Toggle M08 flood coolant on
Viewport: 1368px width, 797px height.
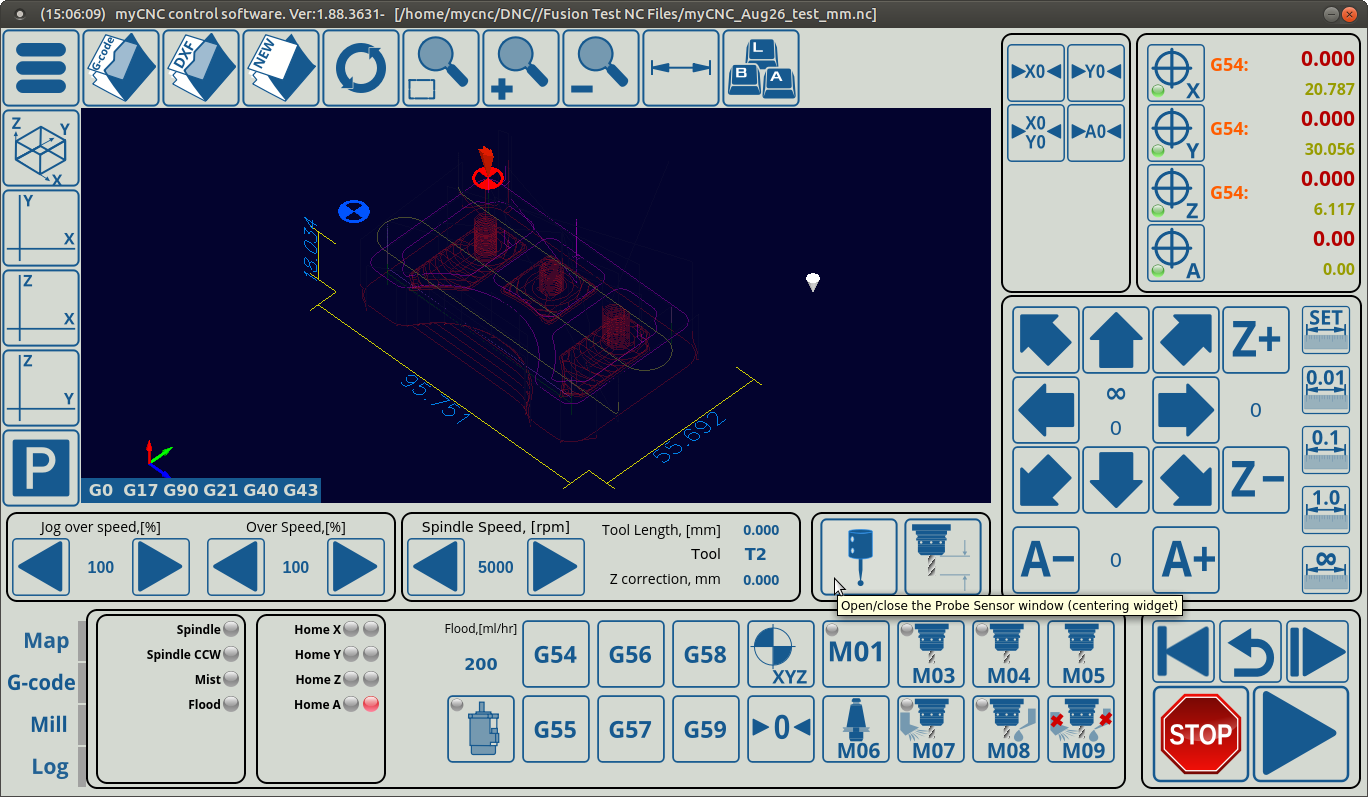click(1008, 730)
